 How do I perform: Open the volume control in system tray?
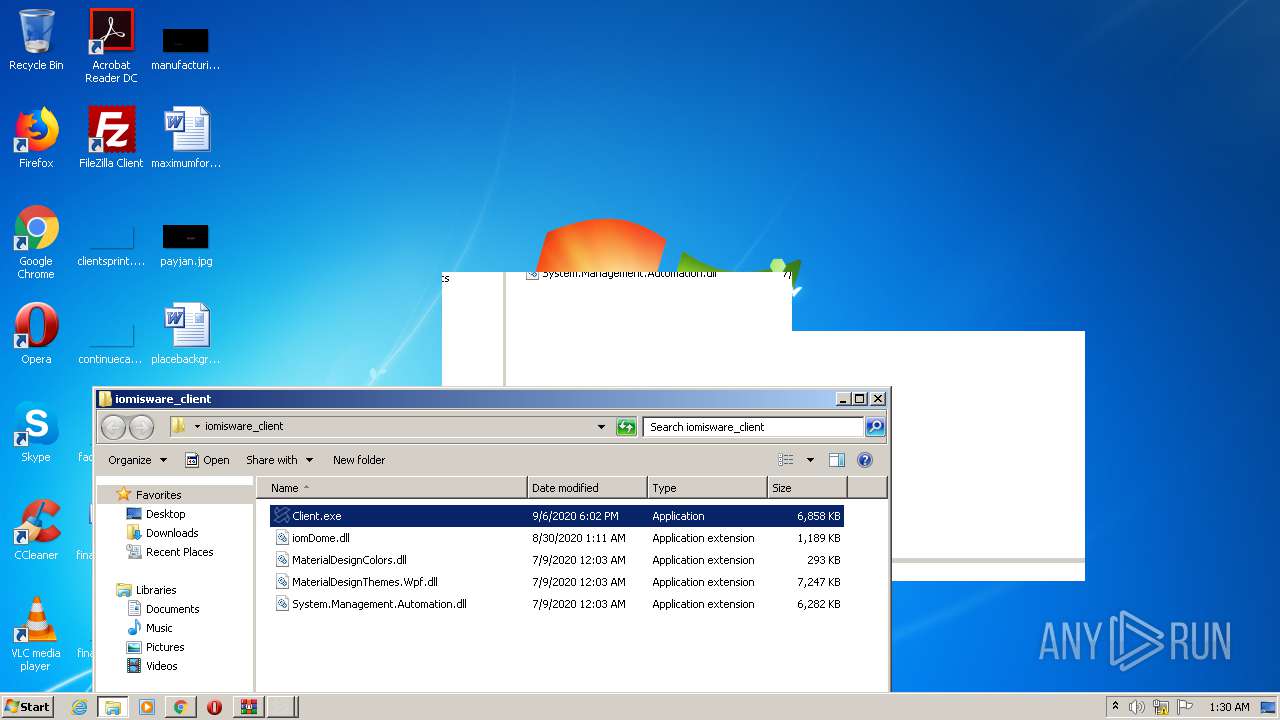coord(1137,707)
